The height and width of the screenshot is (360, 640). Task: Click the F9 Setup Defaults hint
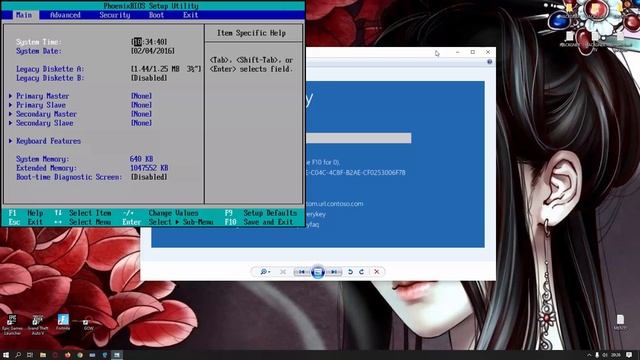(x=260, y=213)
